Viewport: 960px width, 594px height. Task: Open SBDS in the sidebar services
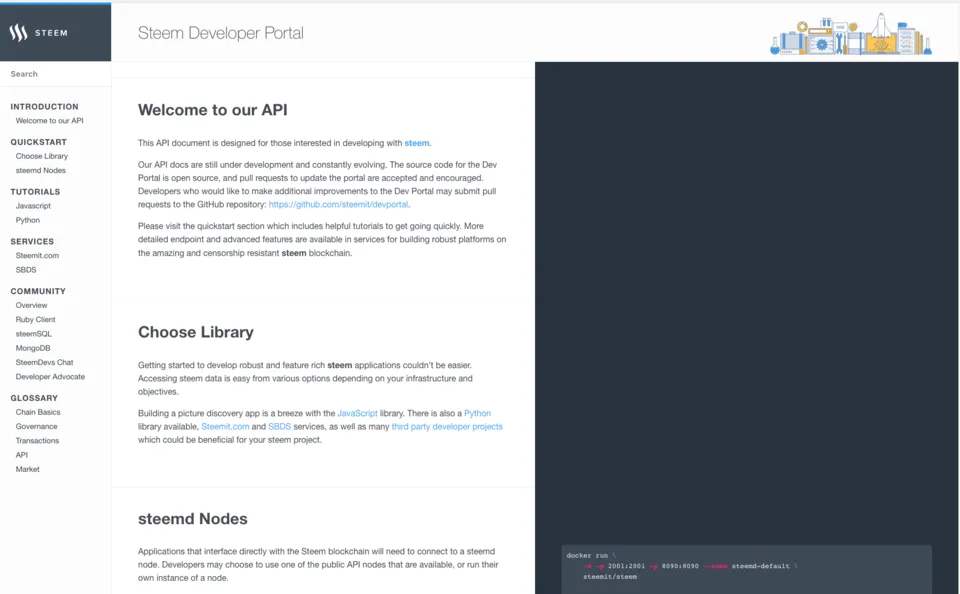coord(26,269)
